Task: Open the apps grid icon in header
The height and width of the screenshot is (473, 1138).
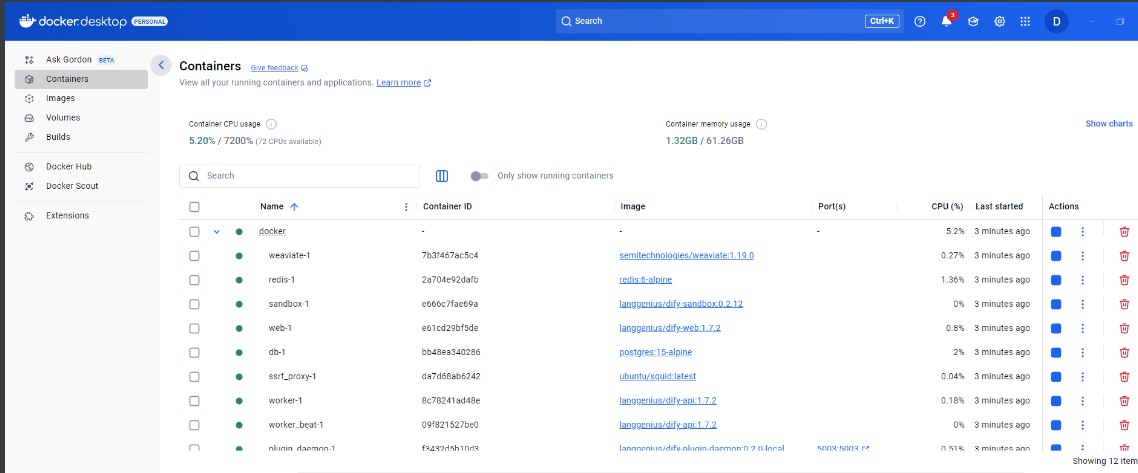Action: click(1026, 22)
